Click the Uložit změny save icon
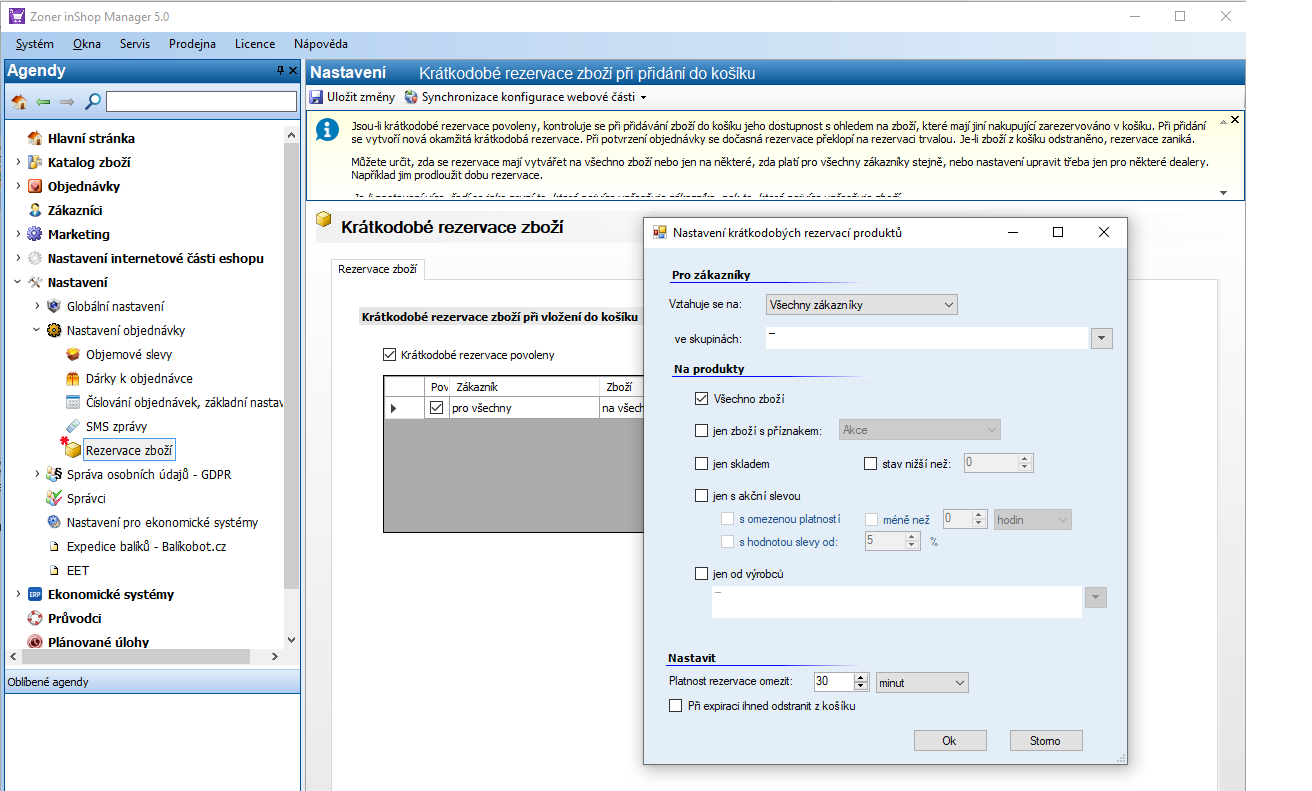 click(317, 97)
